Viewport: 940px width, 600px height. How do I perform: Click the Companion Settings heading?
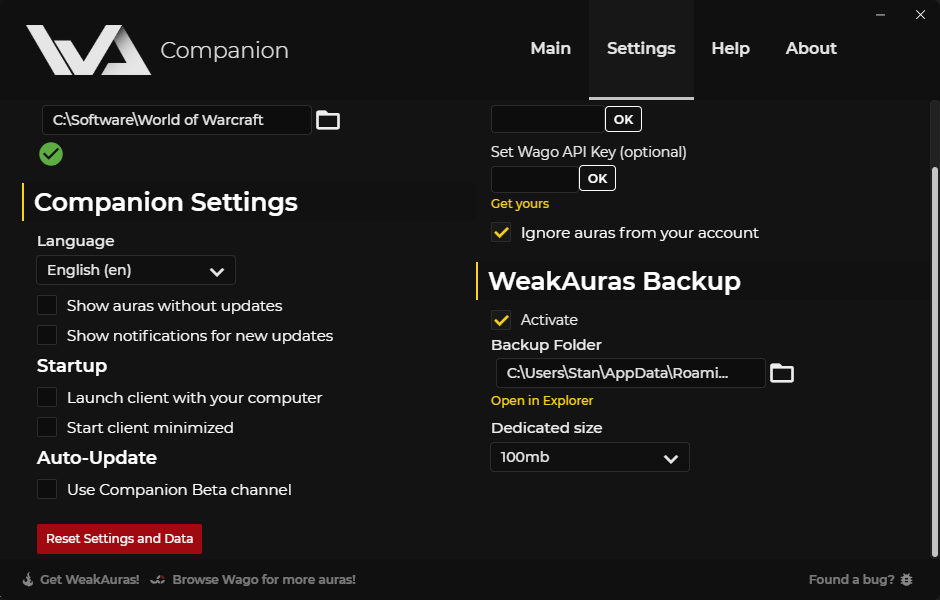tap(165, 202)
